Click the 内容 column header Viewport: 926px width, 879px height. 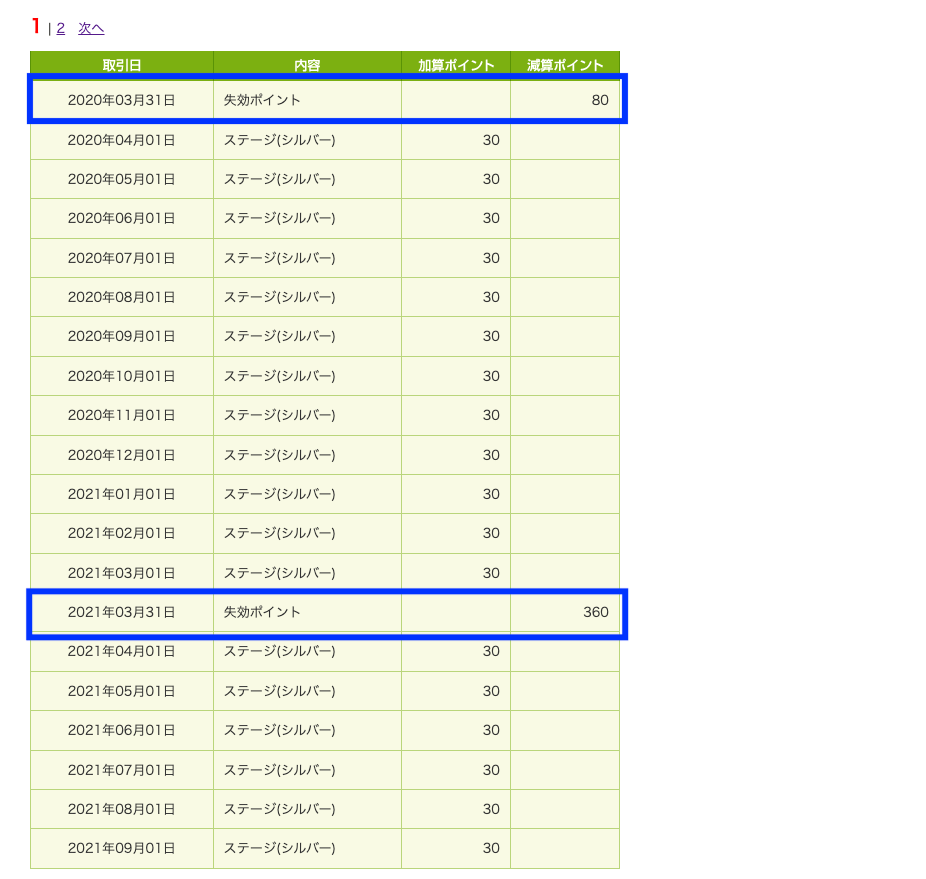pyautogui.click(x=307, y=65)
